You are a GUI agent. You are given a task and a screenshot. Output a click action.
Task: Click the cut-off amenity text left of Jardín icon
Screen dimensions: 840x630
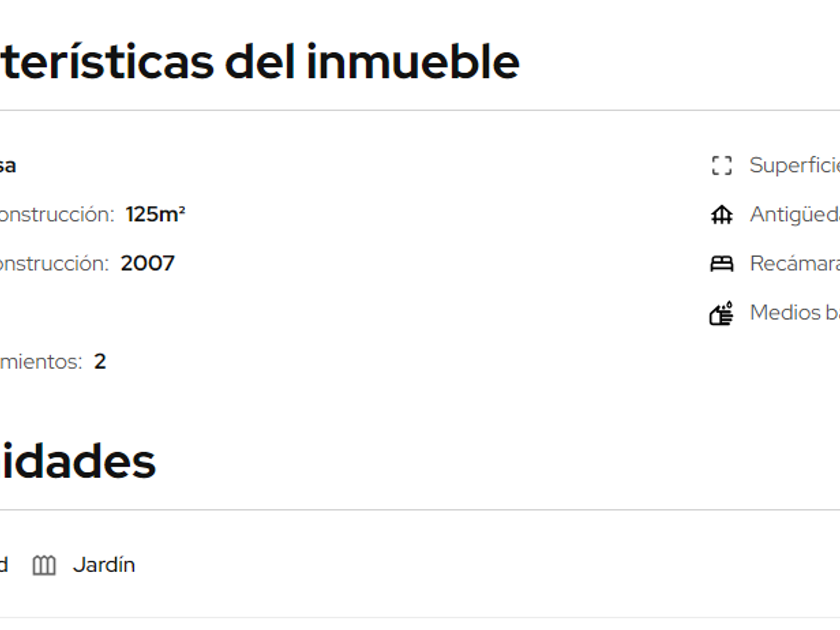point(4,565)
